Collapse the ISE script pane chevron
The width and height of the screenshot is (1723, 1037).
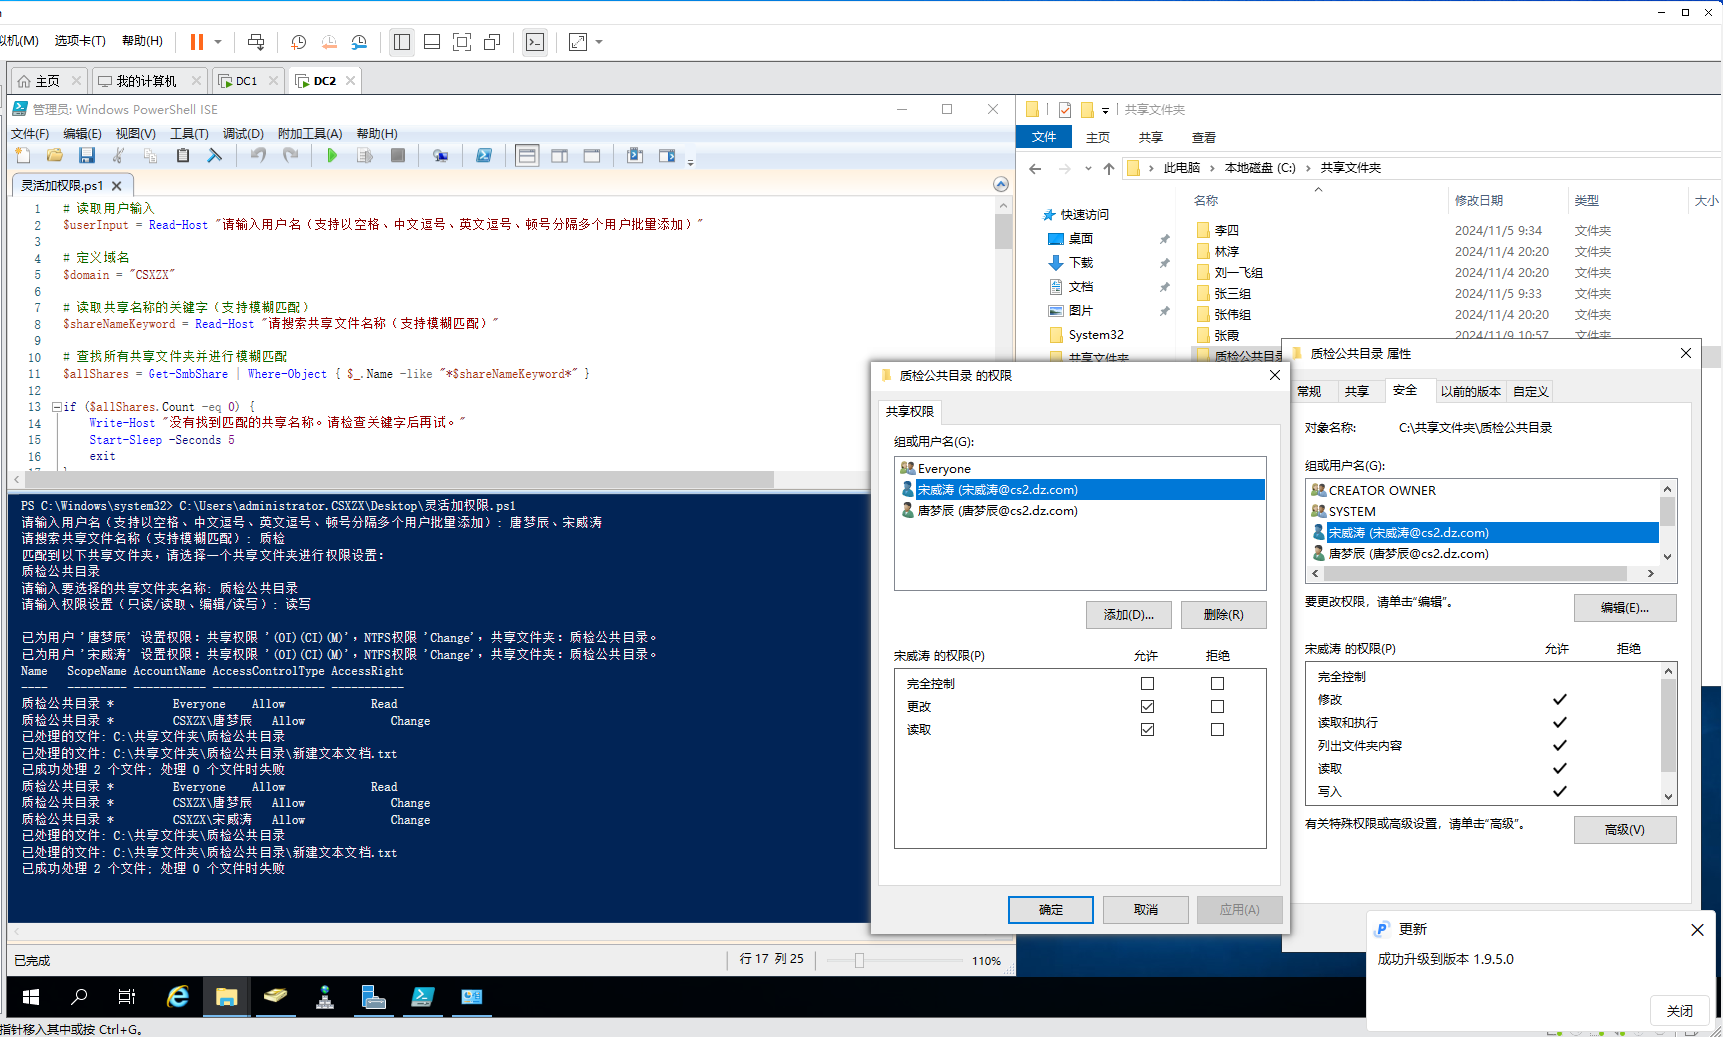(x=1001, y=184)
